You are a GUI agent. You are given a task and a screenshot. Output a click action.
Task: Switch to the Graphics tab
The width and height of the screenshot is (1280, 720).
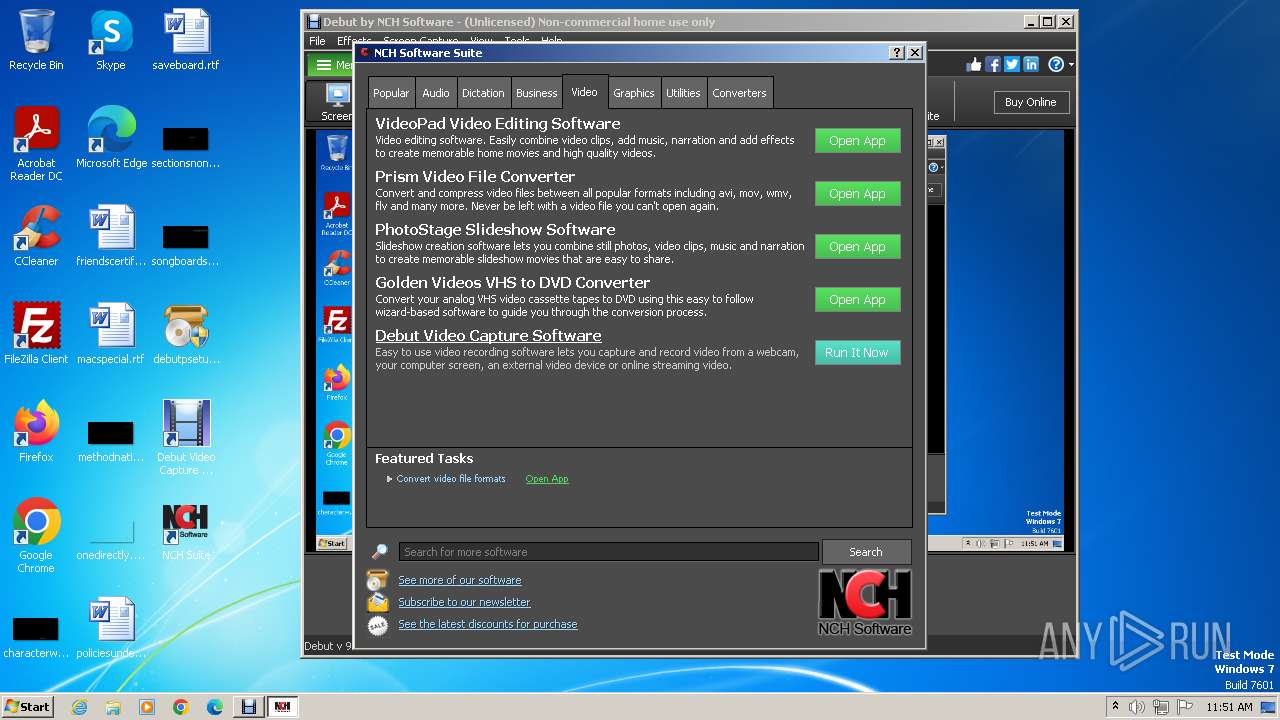634,93
